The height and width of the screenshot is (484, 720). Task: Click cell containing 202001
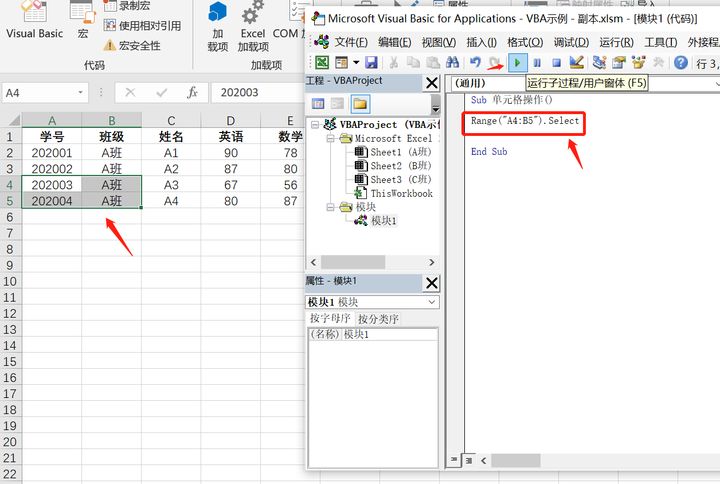[52, 152]
